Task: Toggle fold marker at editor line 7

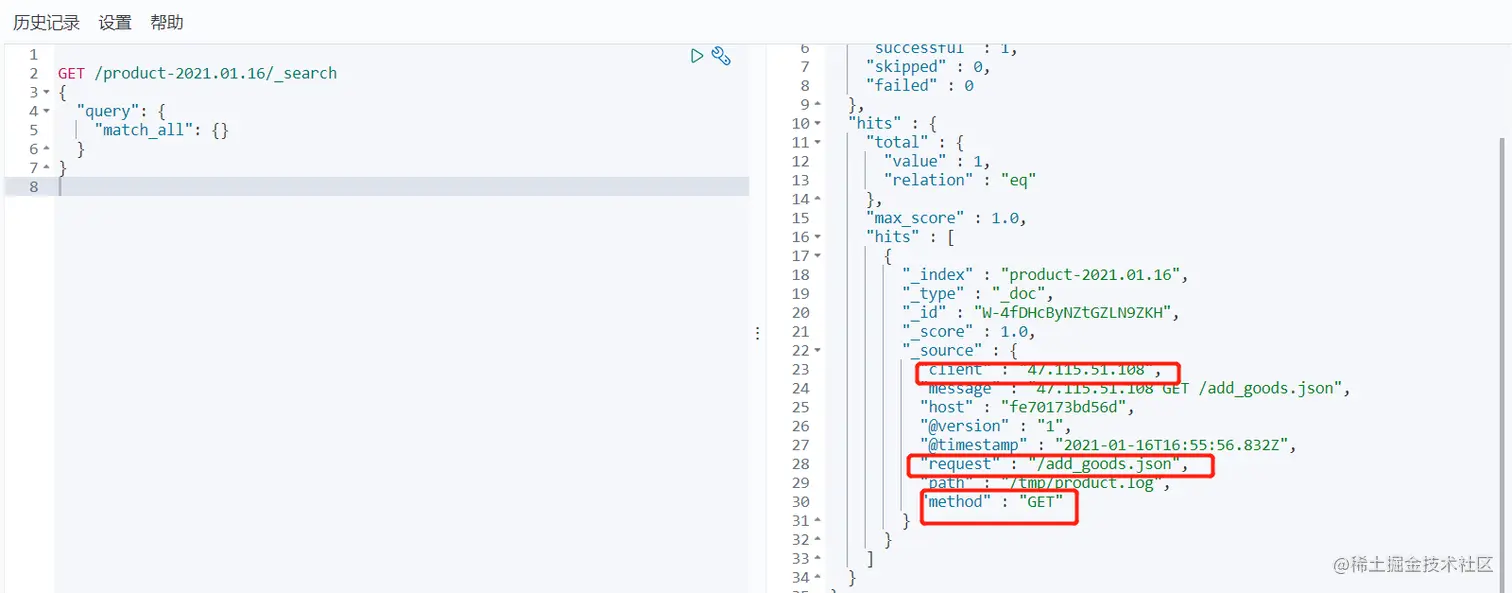Action: coord(47,168)
